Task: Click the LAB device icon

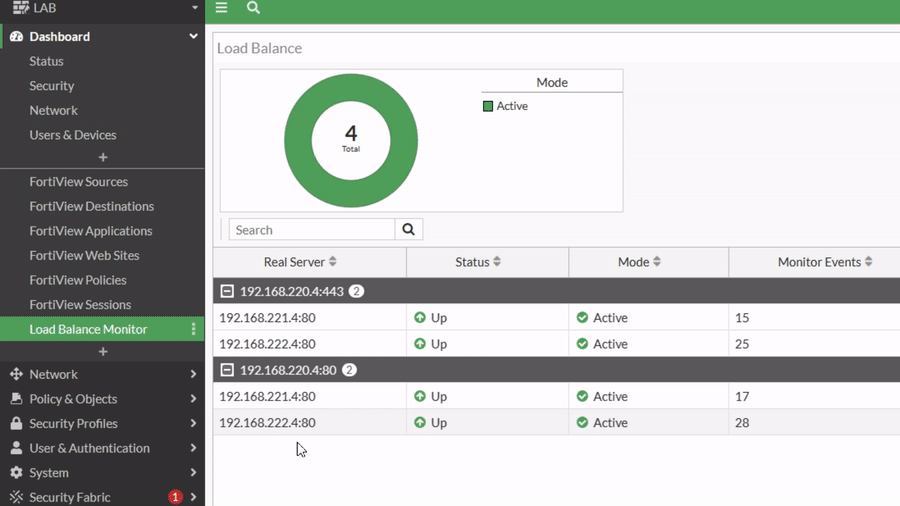Action: pos(21,7)
